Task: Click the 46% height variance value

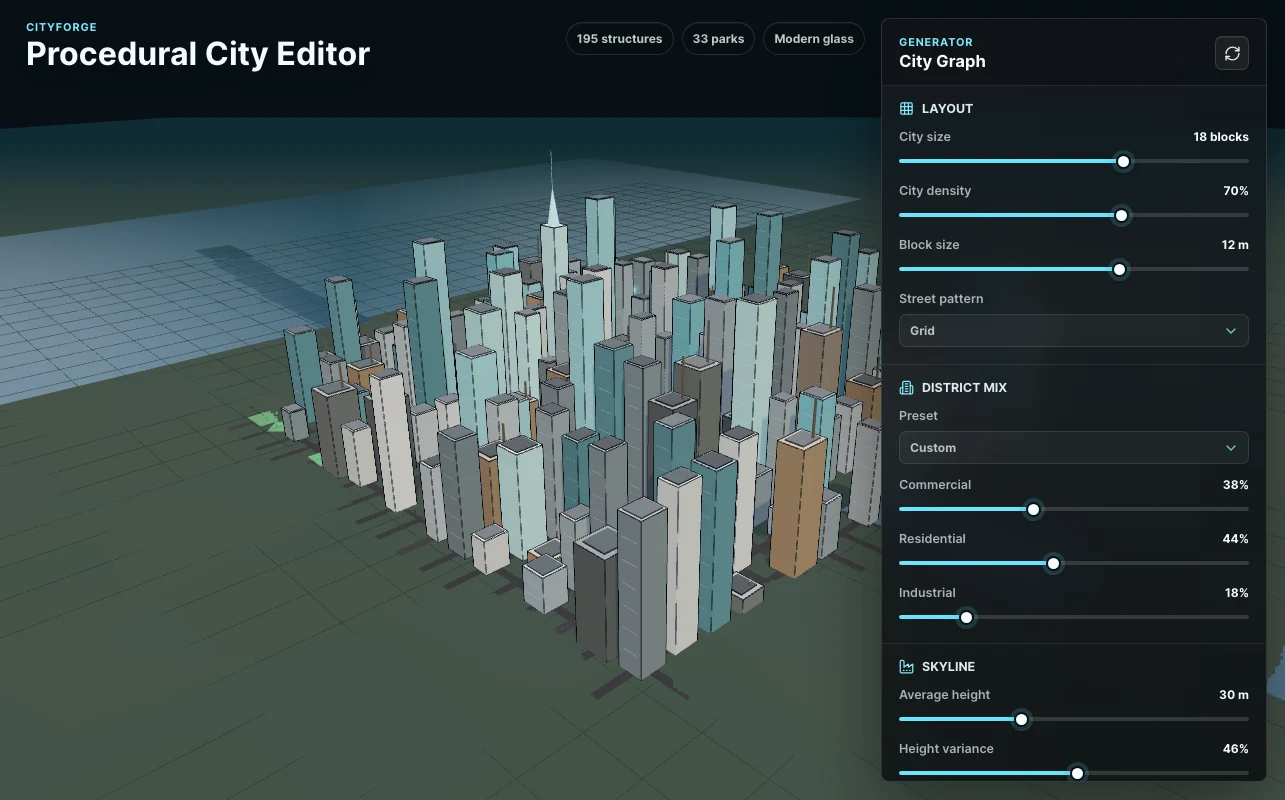Action: [x=1236, y=749]
